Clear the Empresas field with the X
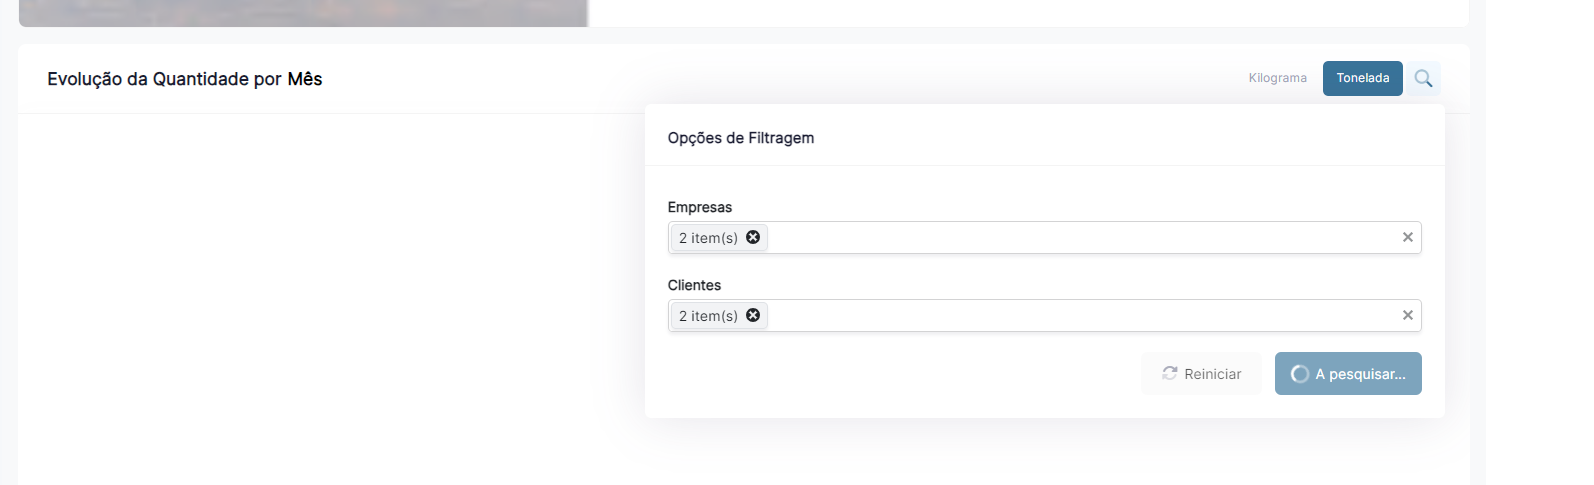The width and height of the screenshot is (1594, 485). (1407, 237)
